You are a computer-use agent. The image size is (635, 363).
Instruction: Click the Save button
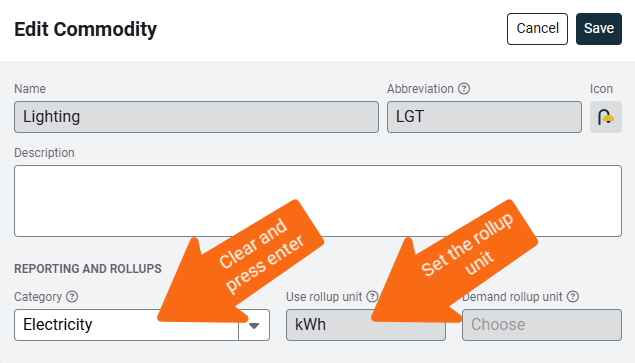599,29
